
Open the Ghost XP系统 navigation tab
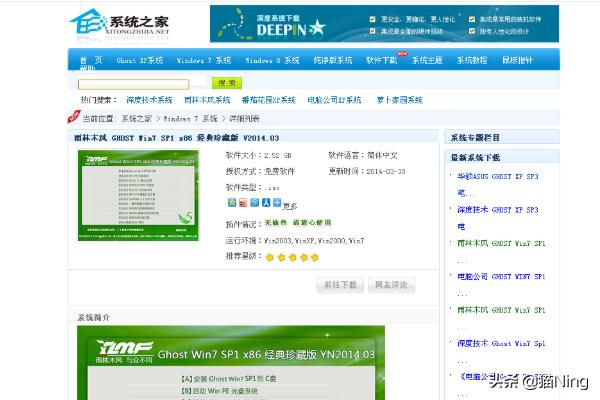(139, 60)
